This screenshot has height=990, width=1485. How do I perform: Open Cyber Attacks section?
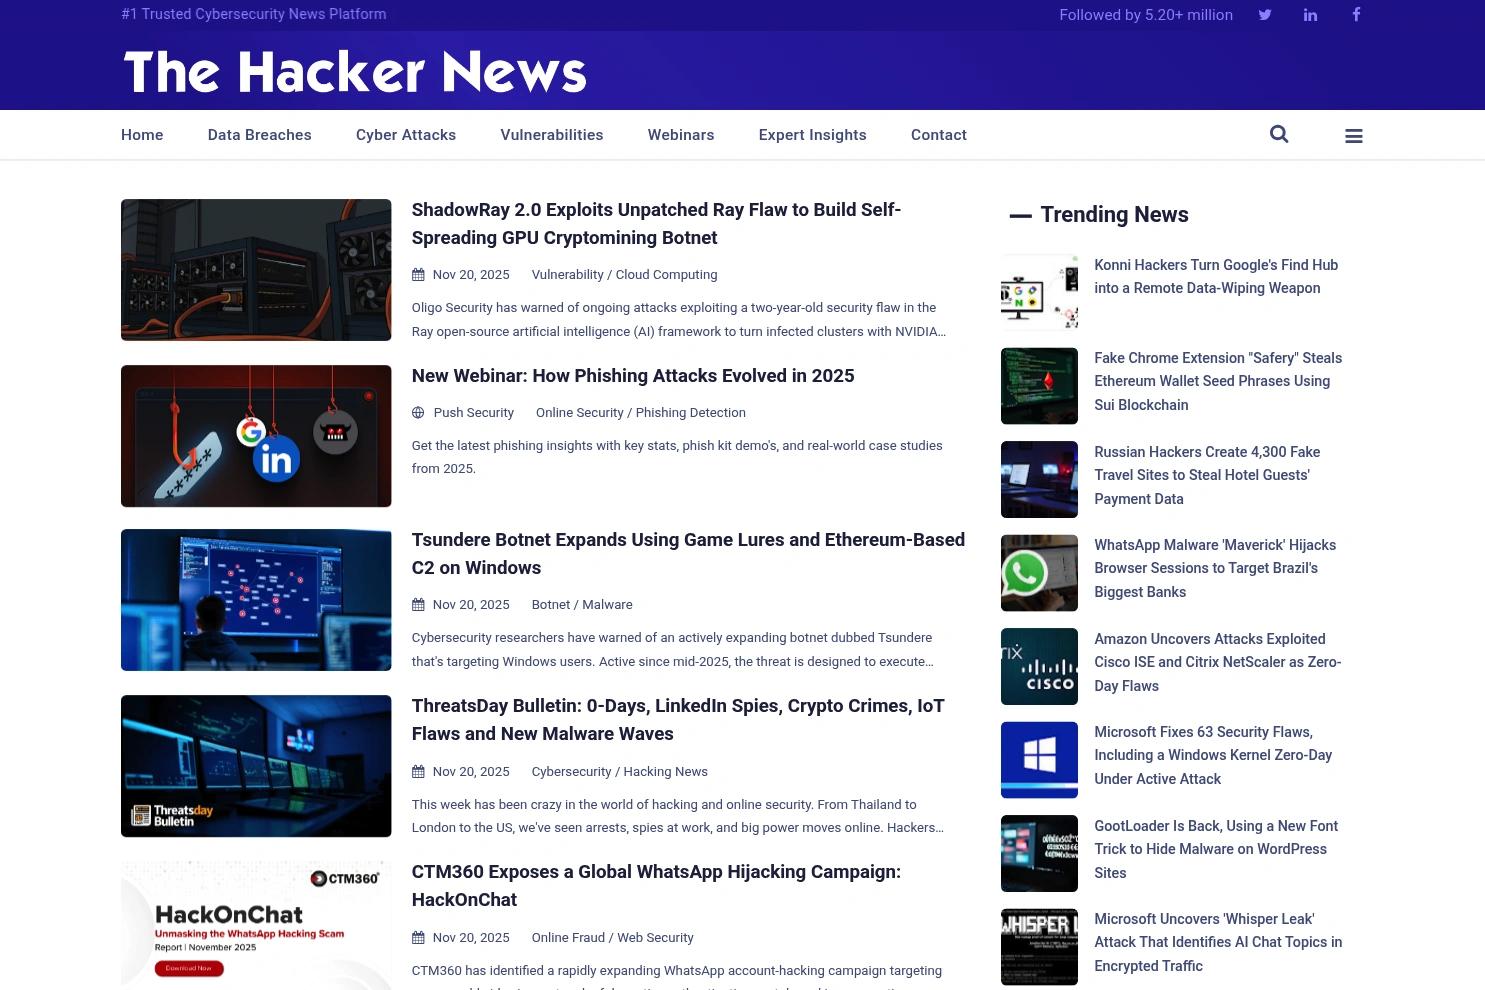[406, 135]
